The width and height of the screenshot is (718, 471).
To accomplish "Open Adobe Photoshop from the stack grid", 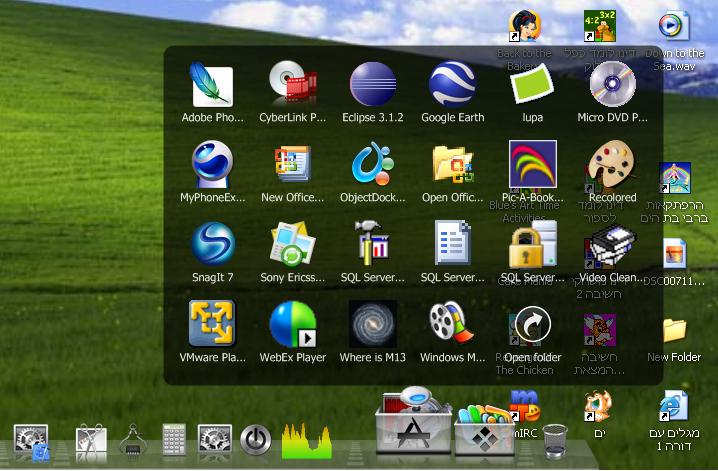I will coord(212,86).
